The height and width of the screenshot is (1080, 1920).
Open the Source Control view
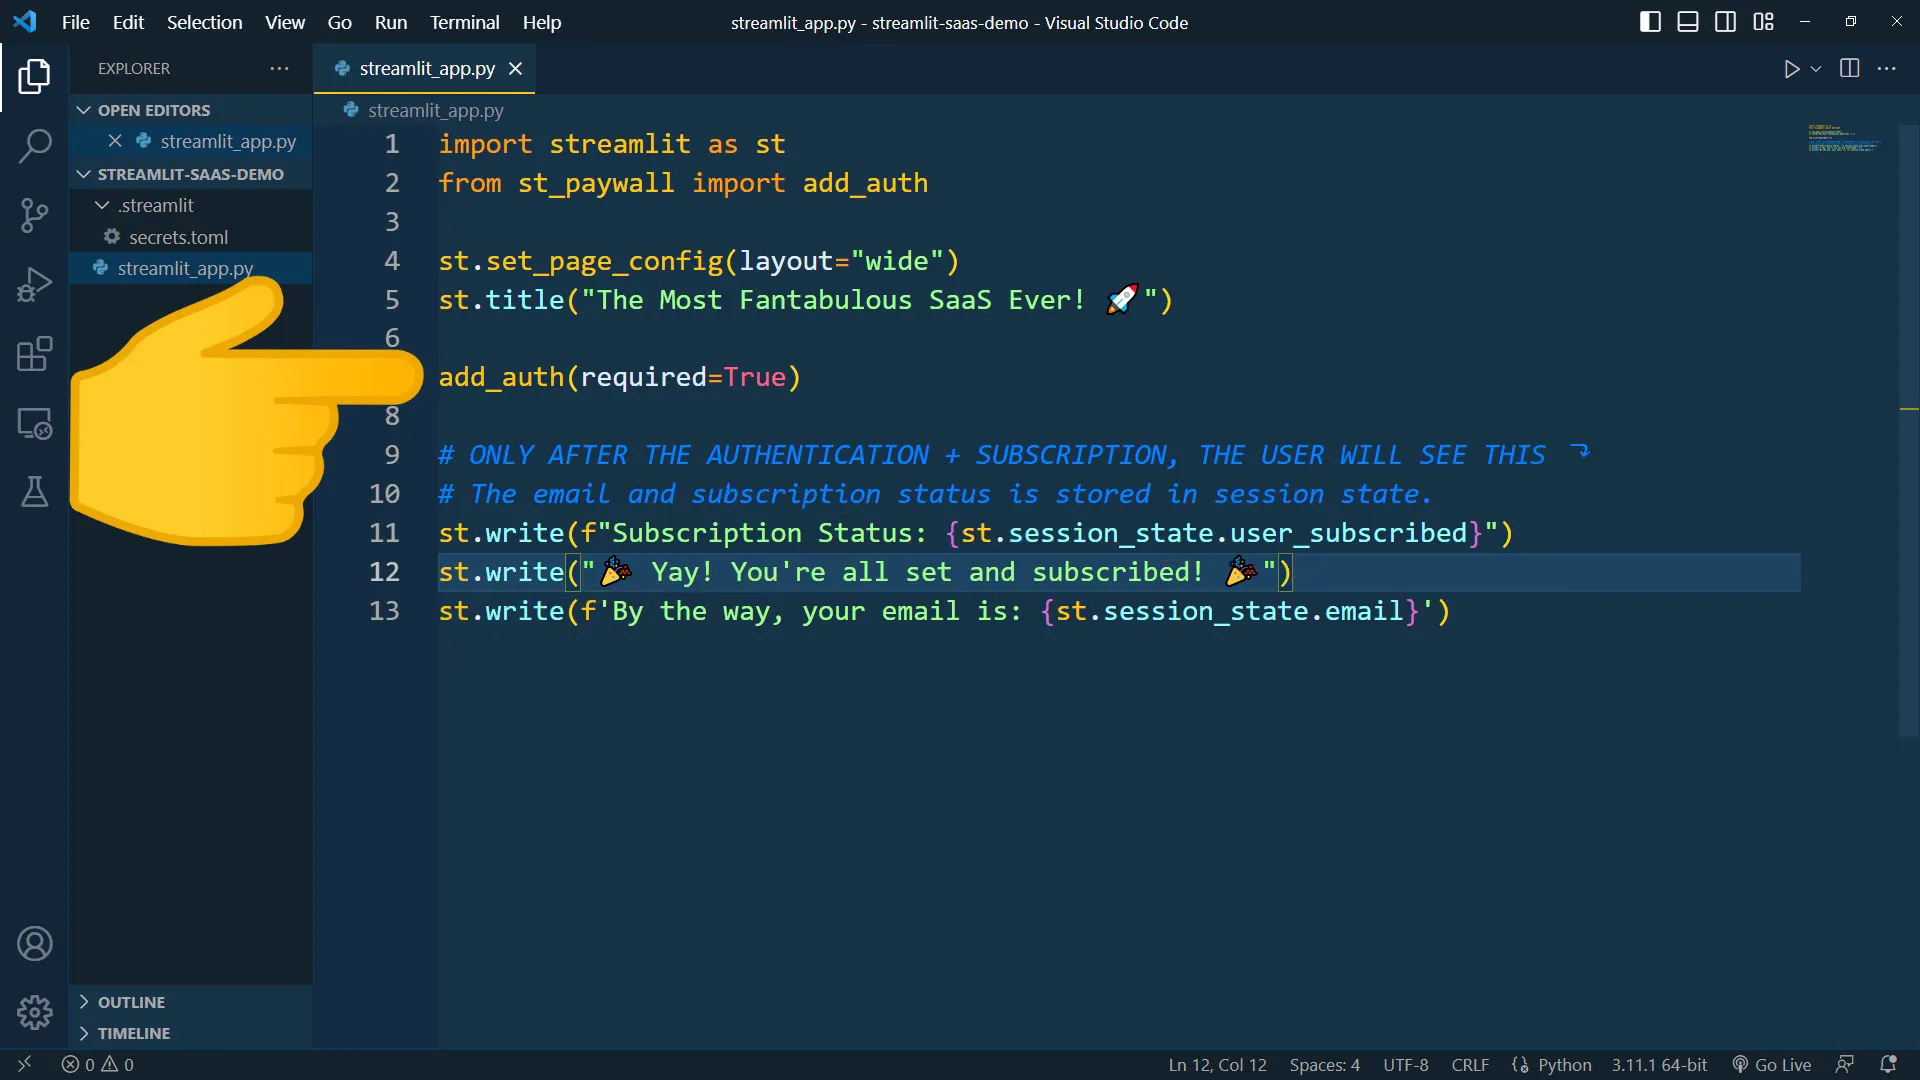(x=35, y=215)
